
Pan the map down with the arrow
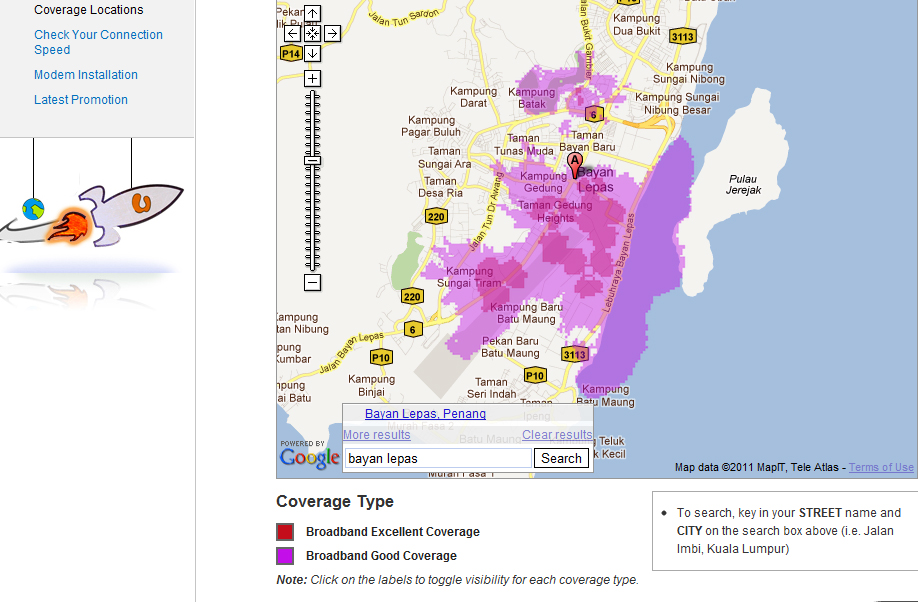(313, 53)
